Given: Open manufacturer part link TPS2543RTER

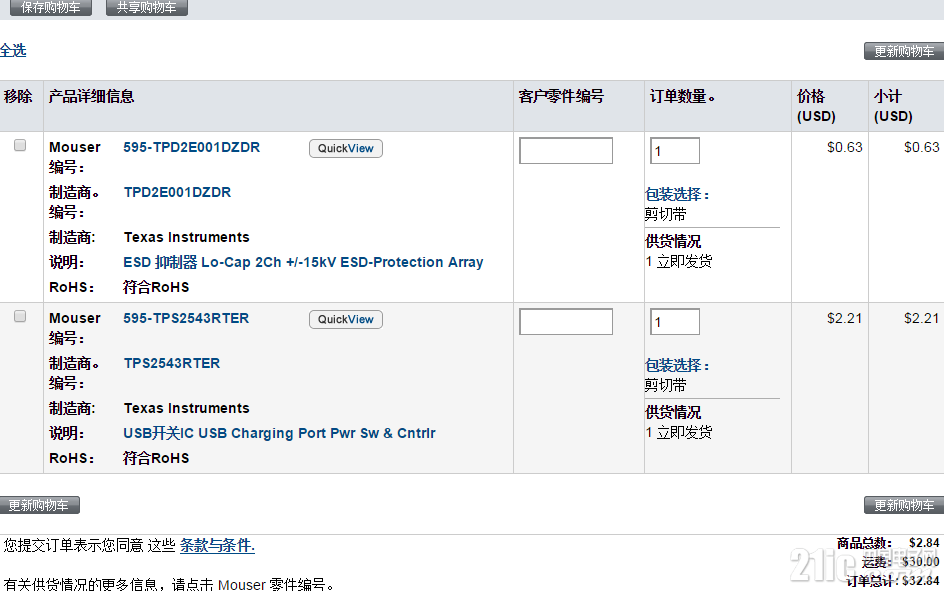Looking at the screenshot, I should tap(172, 364).
